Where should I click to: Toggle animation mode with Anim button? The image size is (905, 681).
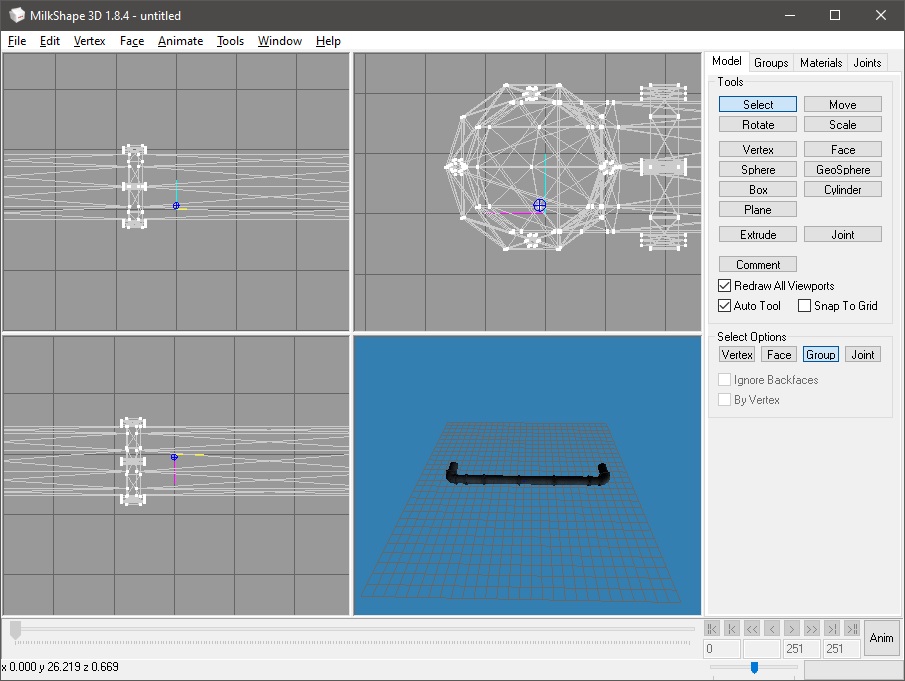(881, 638)
